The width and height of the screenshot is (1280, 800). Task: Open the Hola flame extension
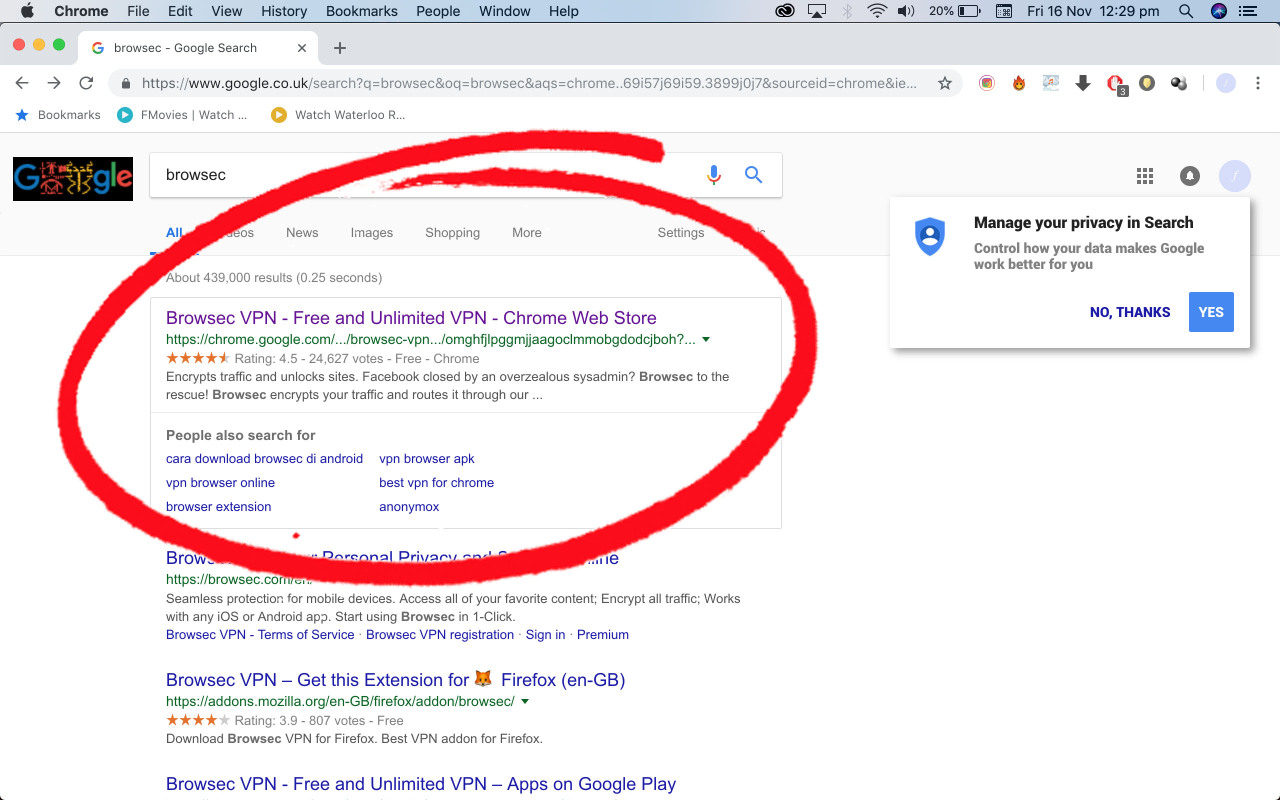(x=1019, y=84)
